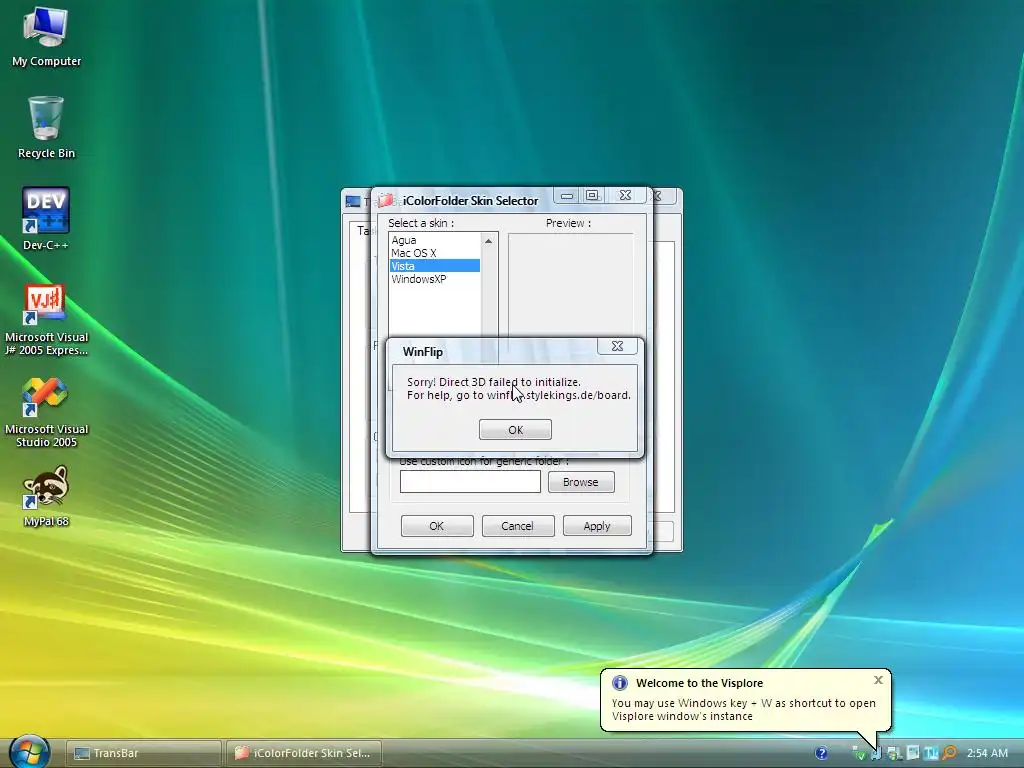Select the Vista skin in list
This screenshot has height=768, width=1024.
pyautogui.click(x=434, y=266)
